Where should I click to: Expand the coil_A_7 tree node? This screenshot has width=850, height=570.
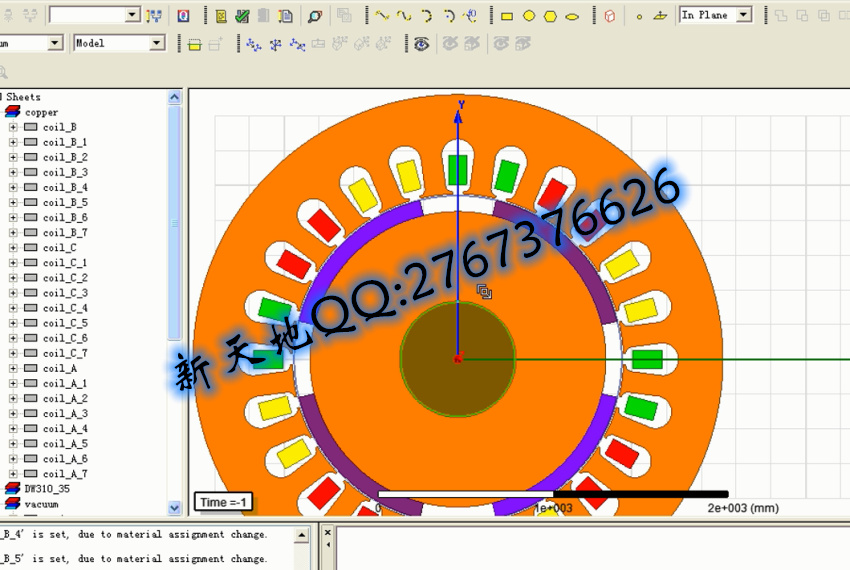pyautogui.click(x=13, y=473)
